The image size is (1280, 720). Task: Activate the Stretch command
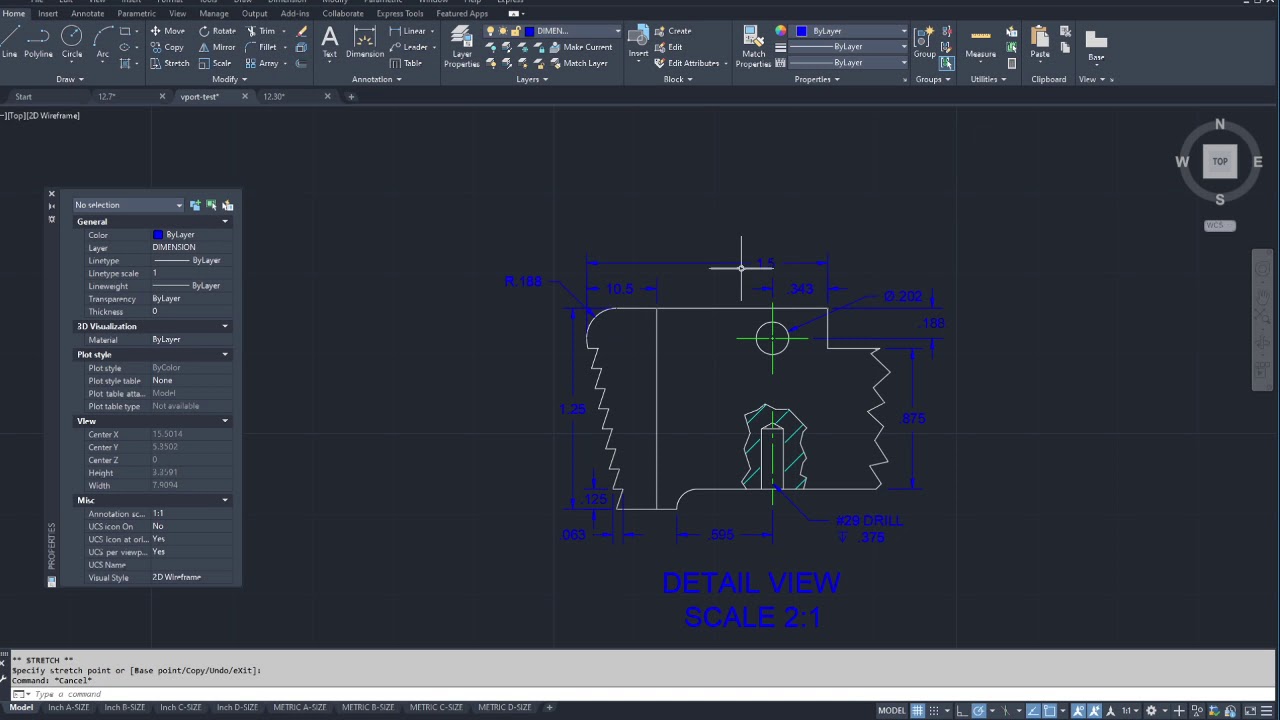pyautogui.click(x=169, y=63)
